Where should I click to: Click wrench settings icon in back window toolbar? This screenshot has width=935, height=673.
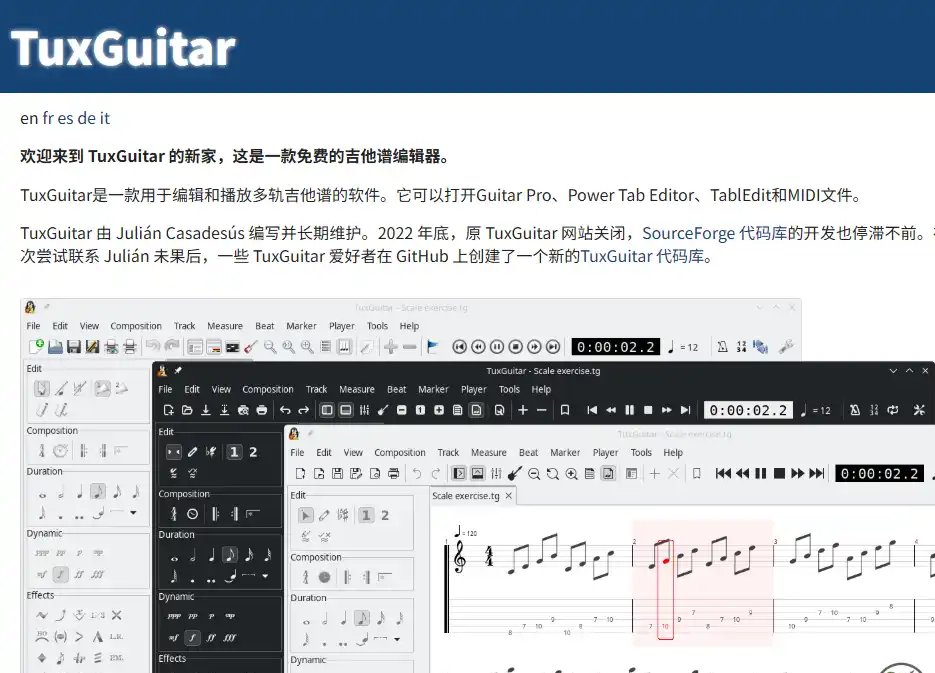pyautogui.click(x=786, y=347)
